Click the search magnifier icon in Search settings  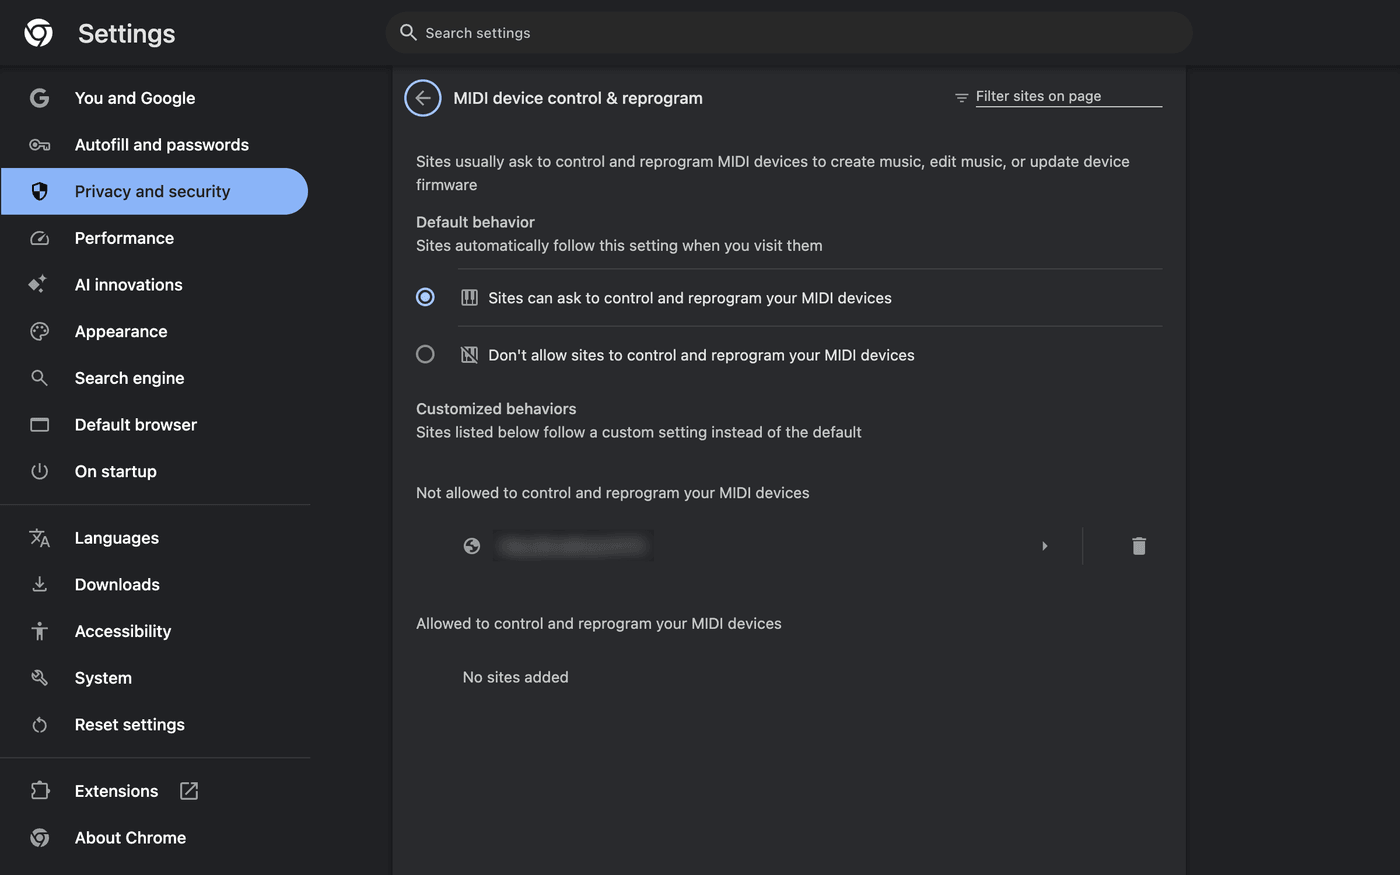coord(408,32)
